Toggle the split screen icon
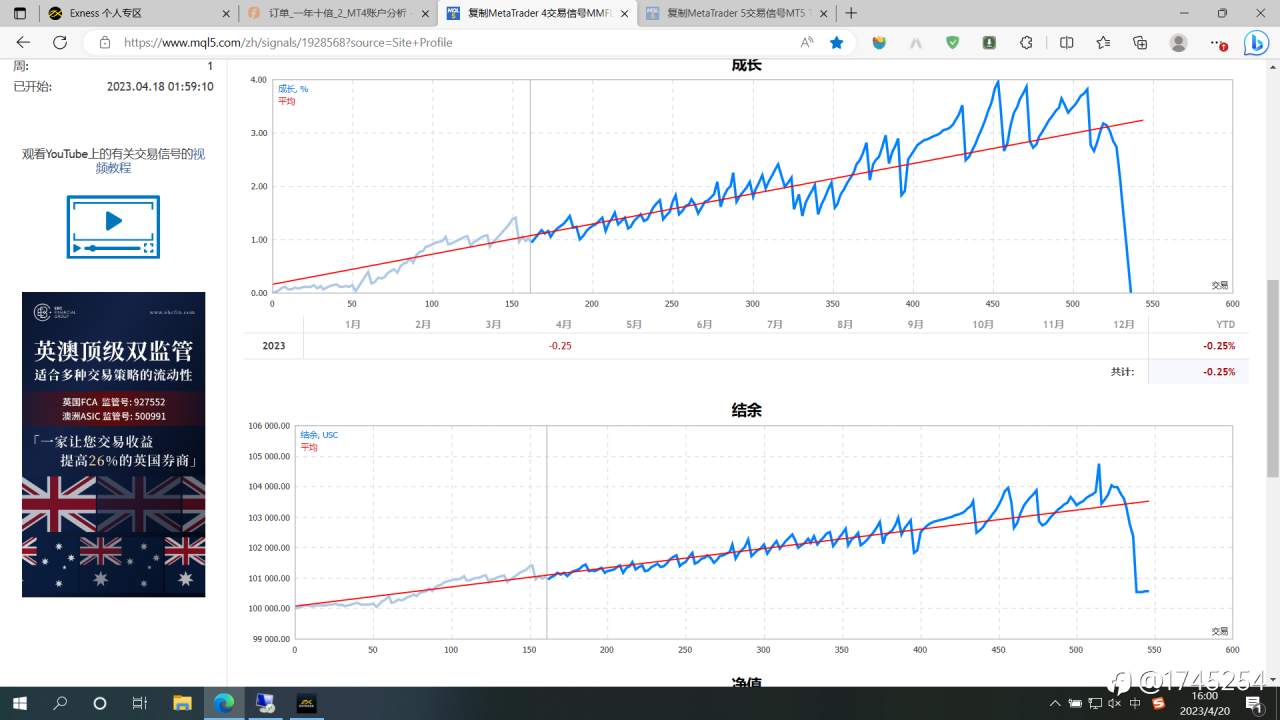The width and height of the screenshot is (1280, 720). coord(1066,43)
